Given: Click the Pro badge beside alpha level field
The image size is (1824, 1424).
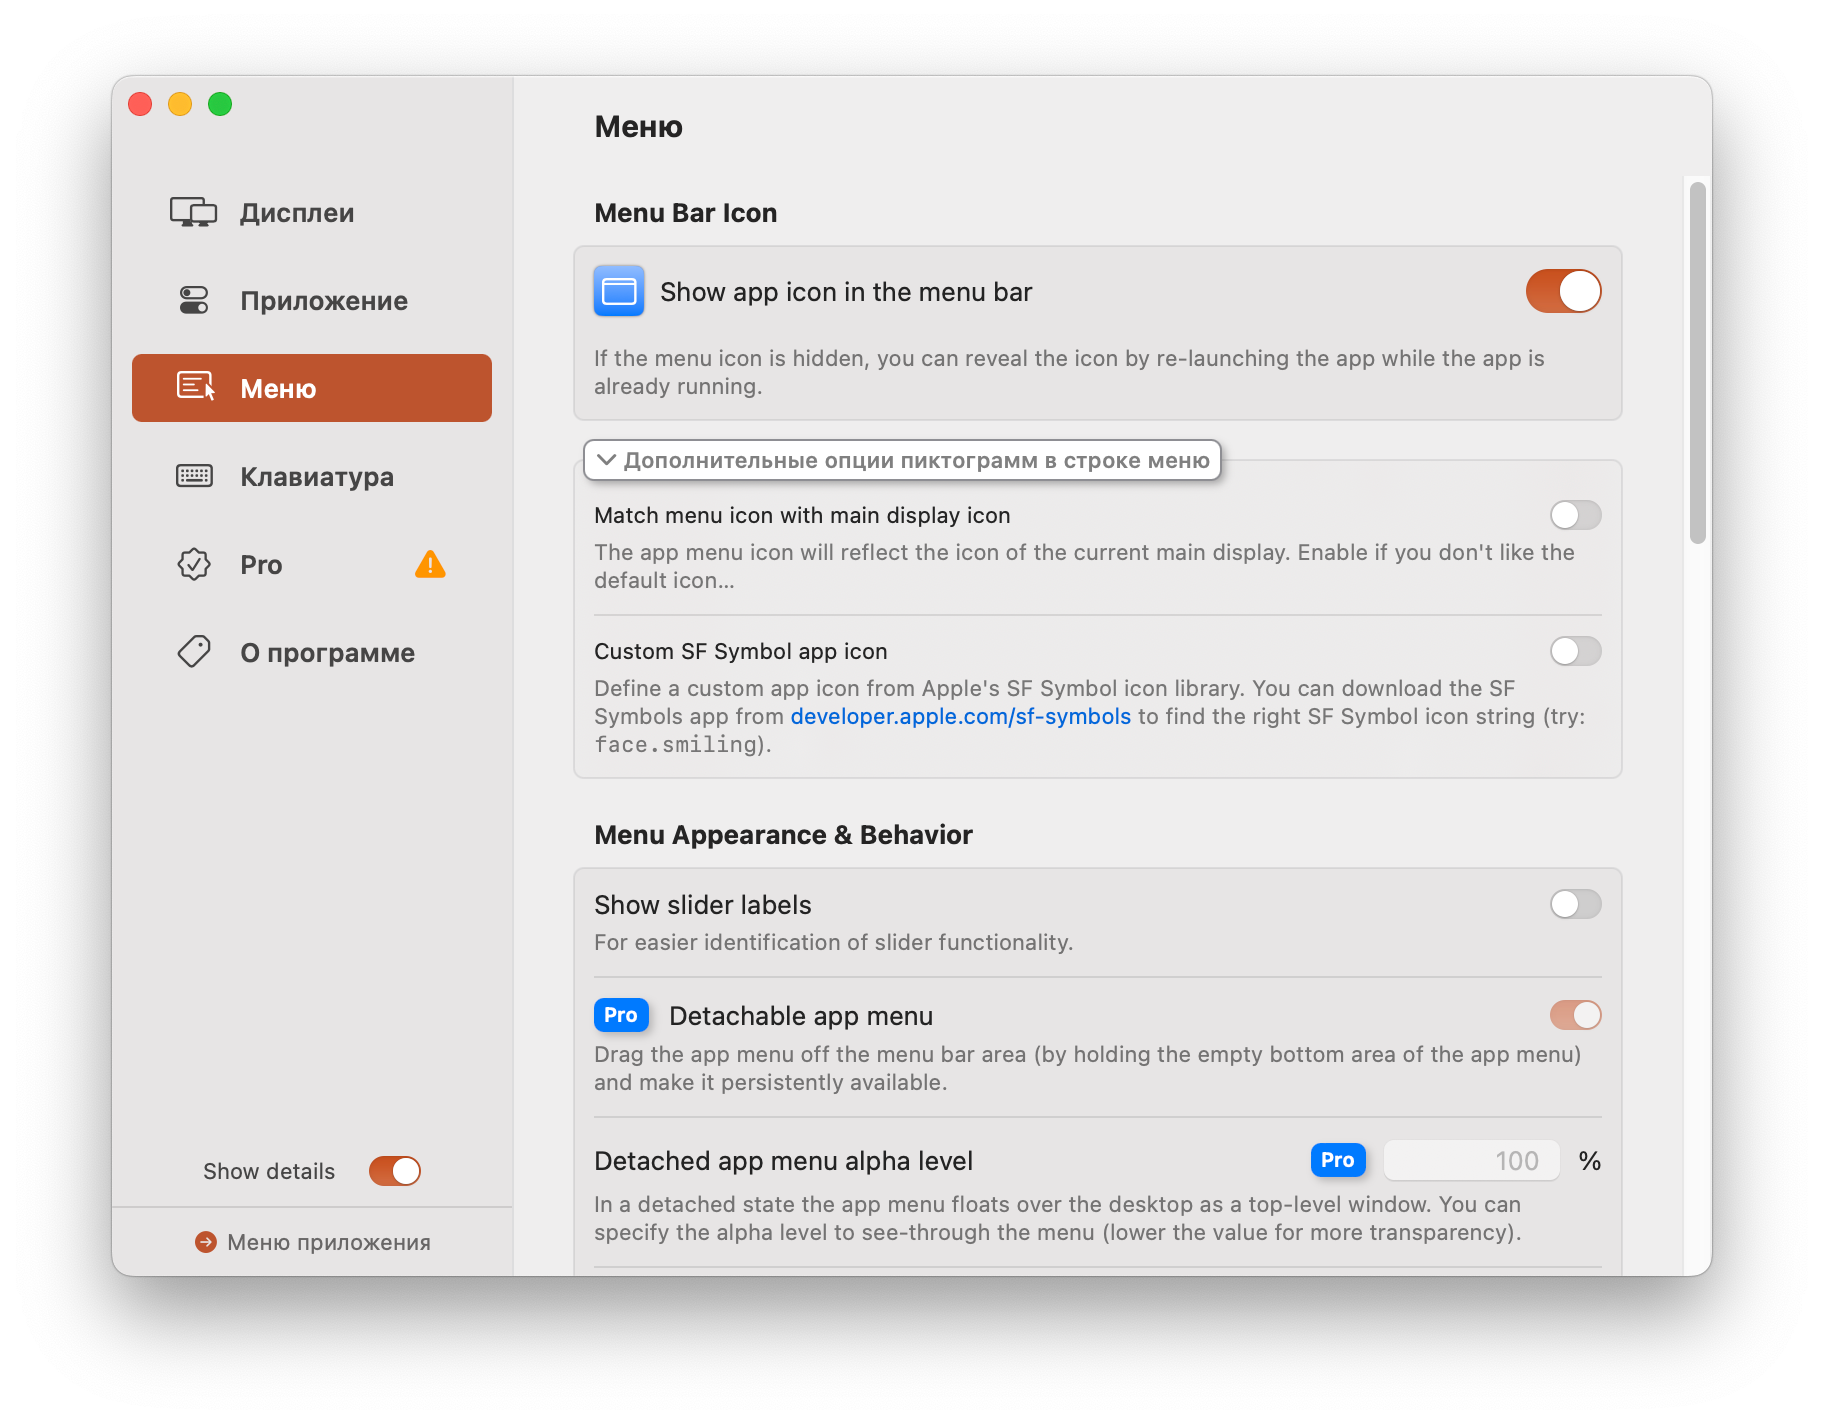Looking at the screenshot, I should click(x=1338, y=1160).
